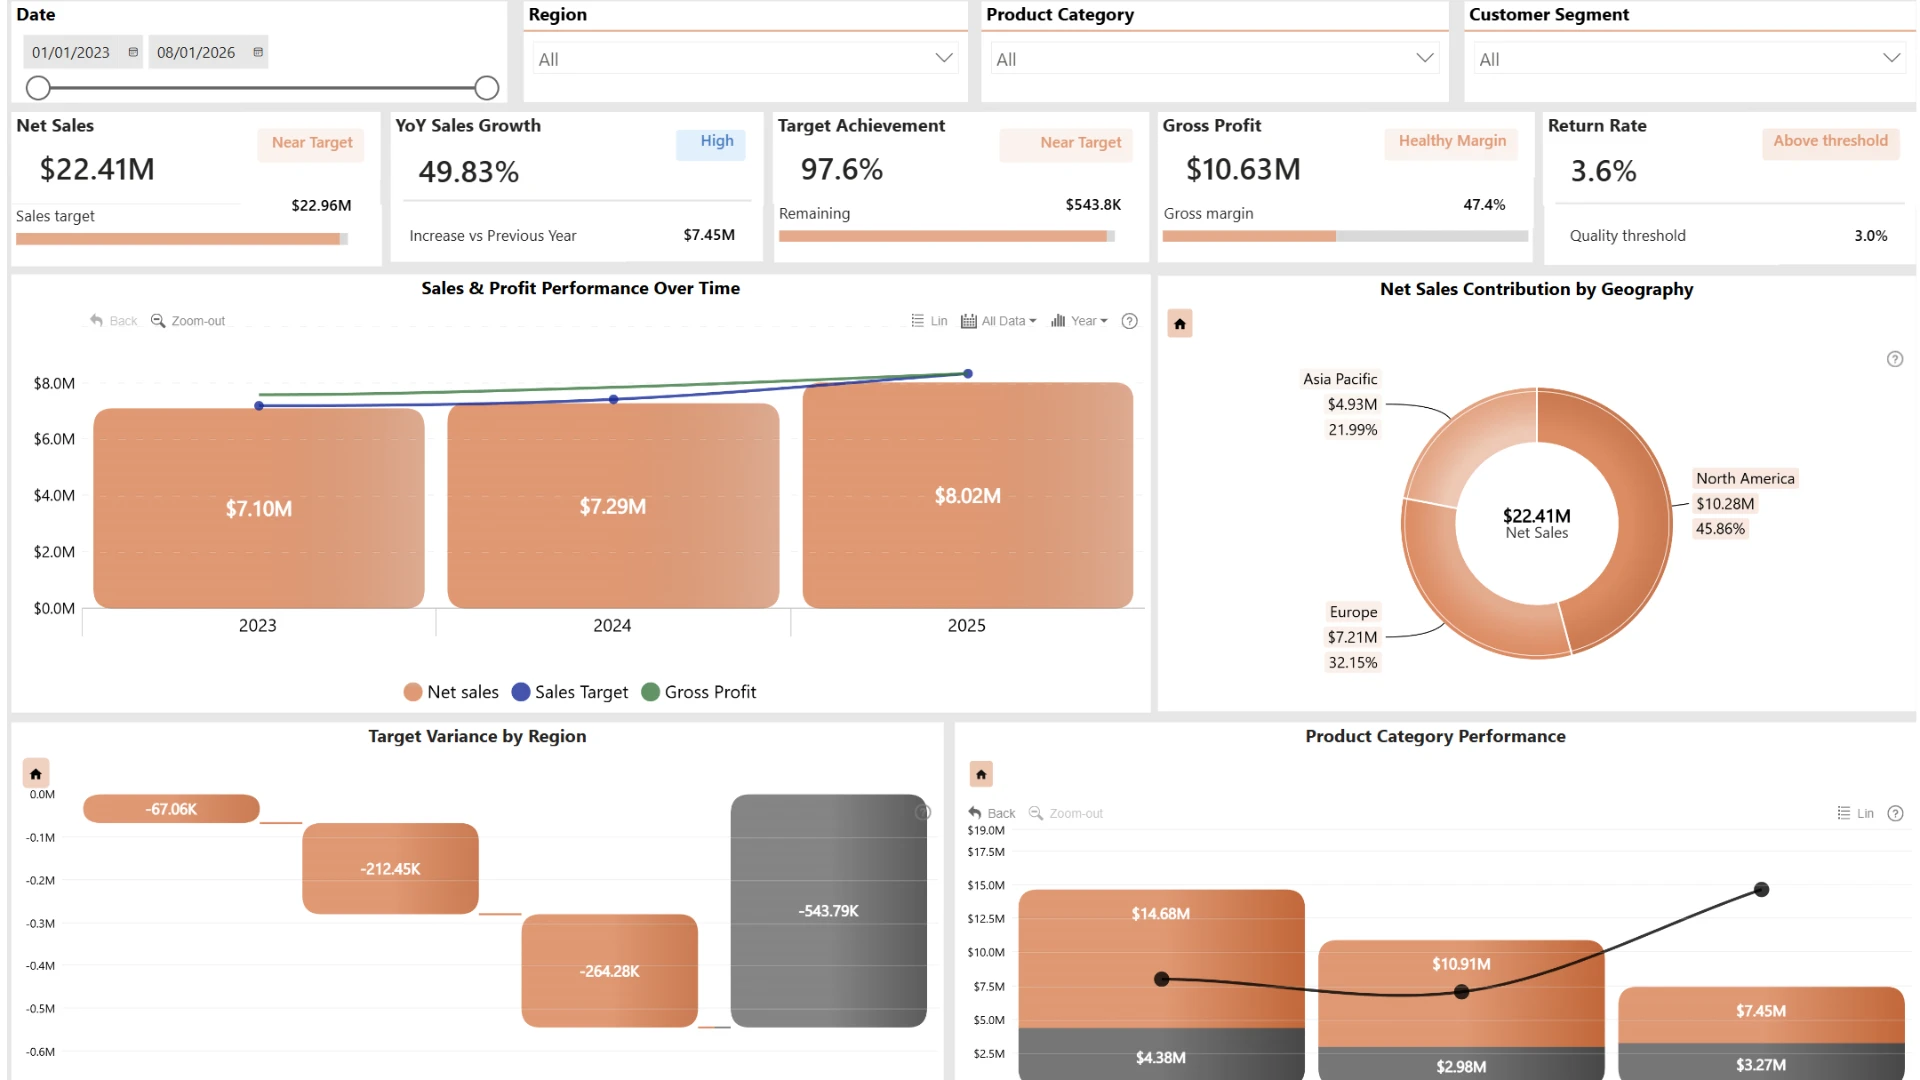Click the Lin scale button in Sales chart
Viewport: 1920px width, 1080px height.
tap(929, 321)
